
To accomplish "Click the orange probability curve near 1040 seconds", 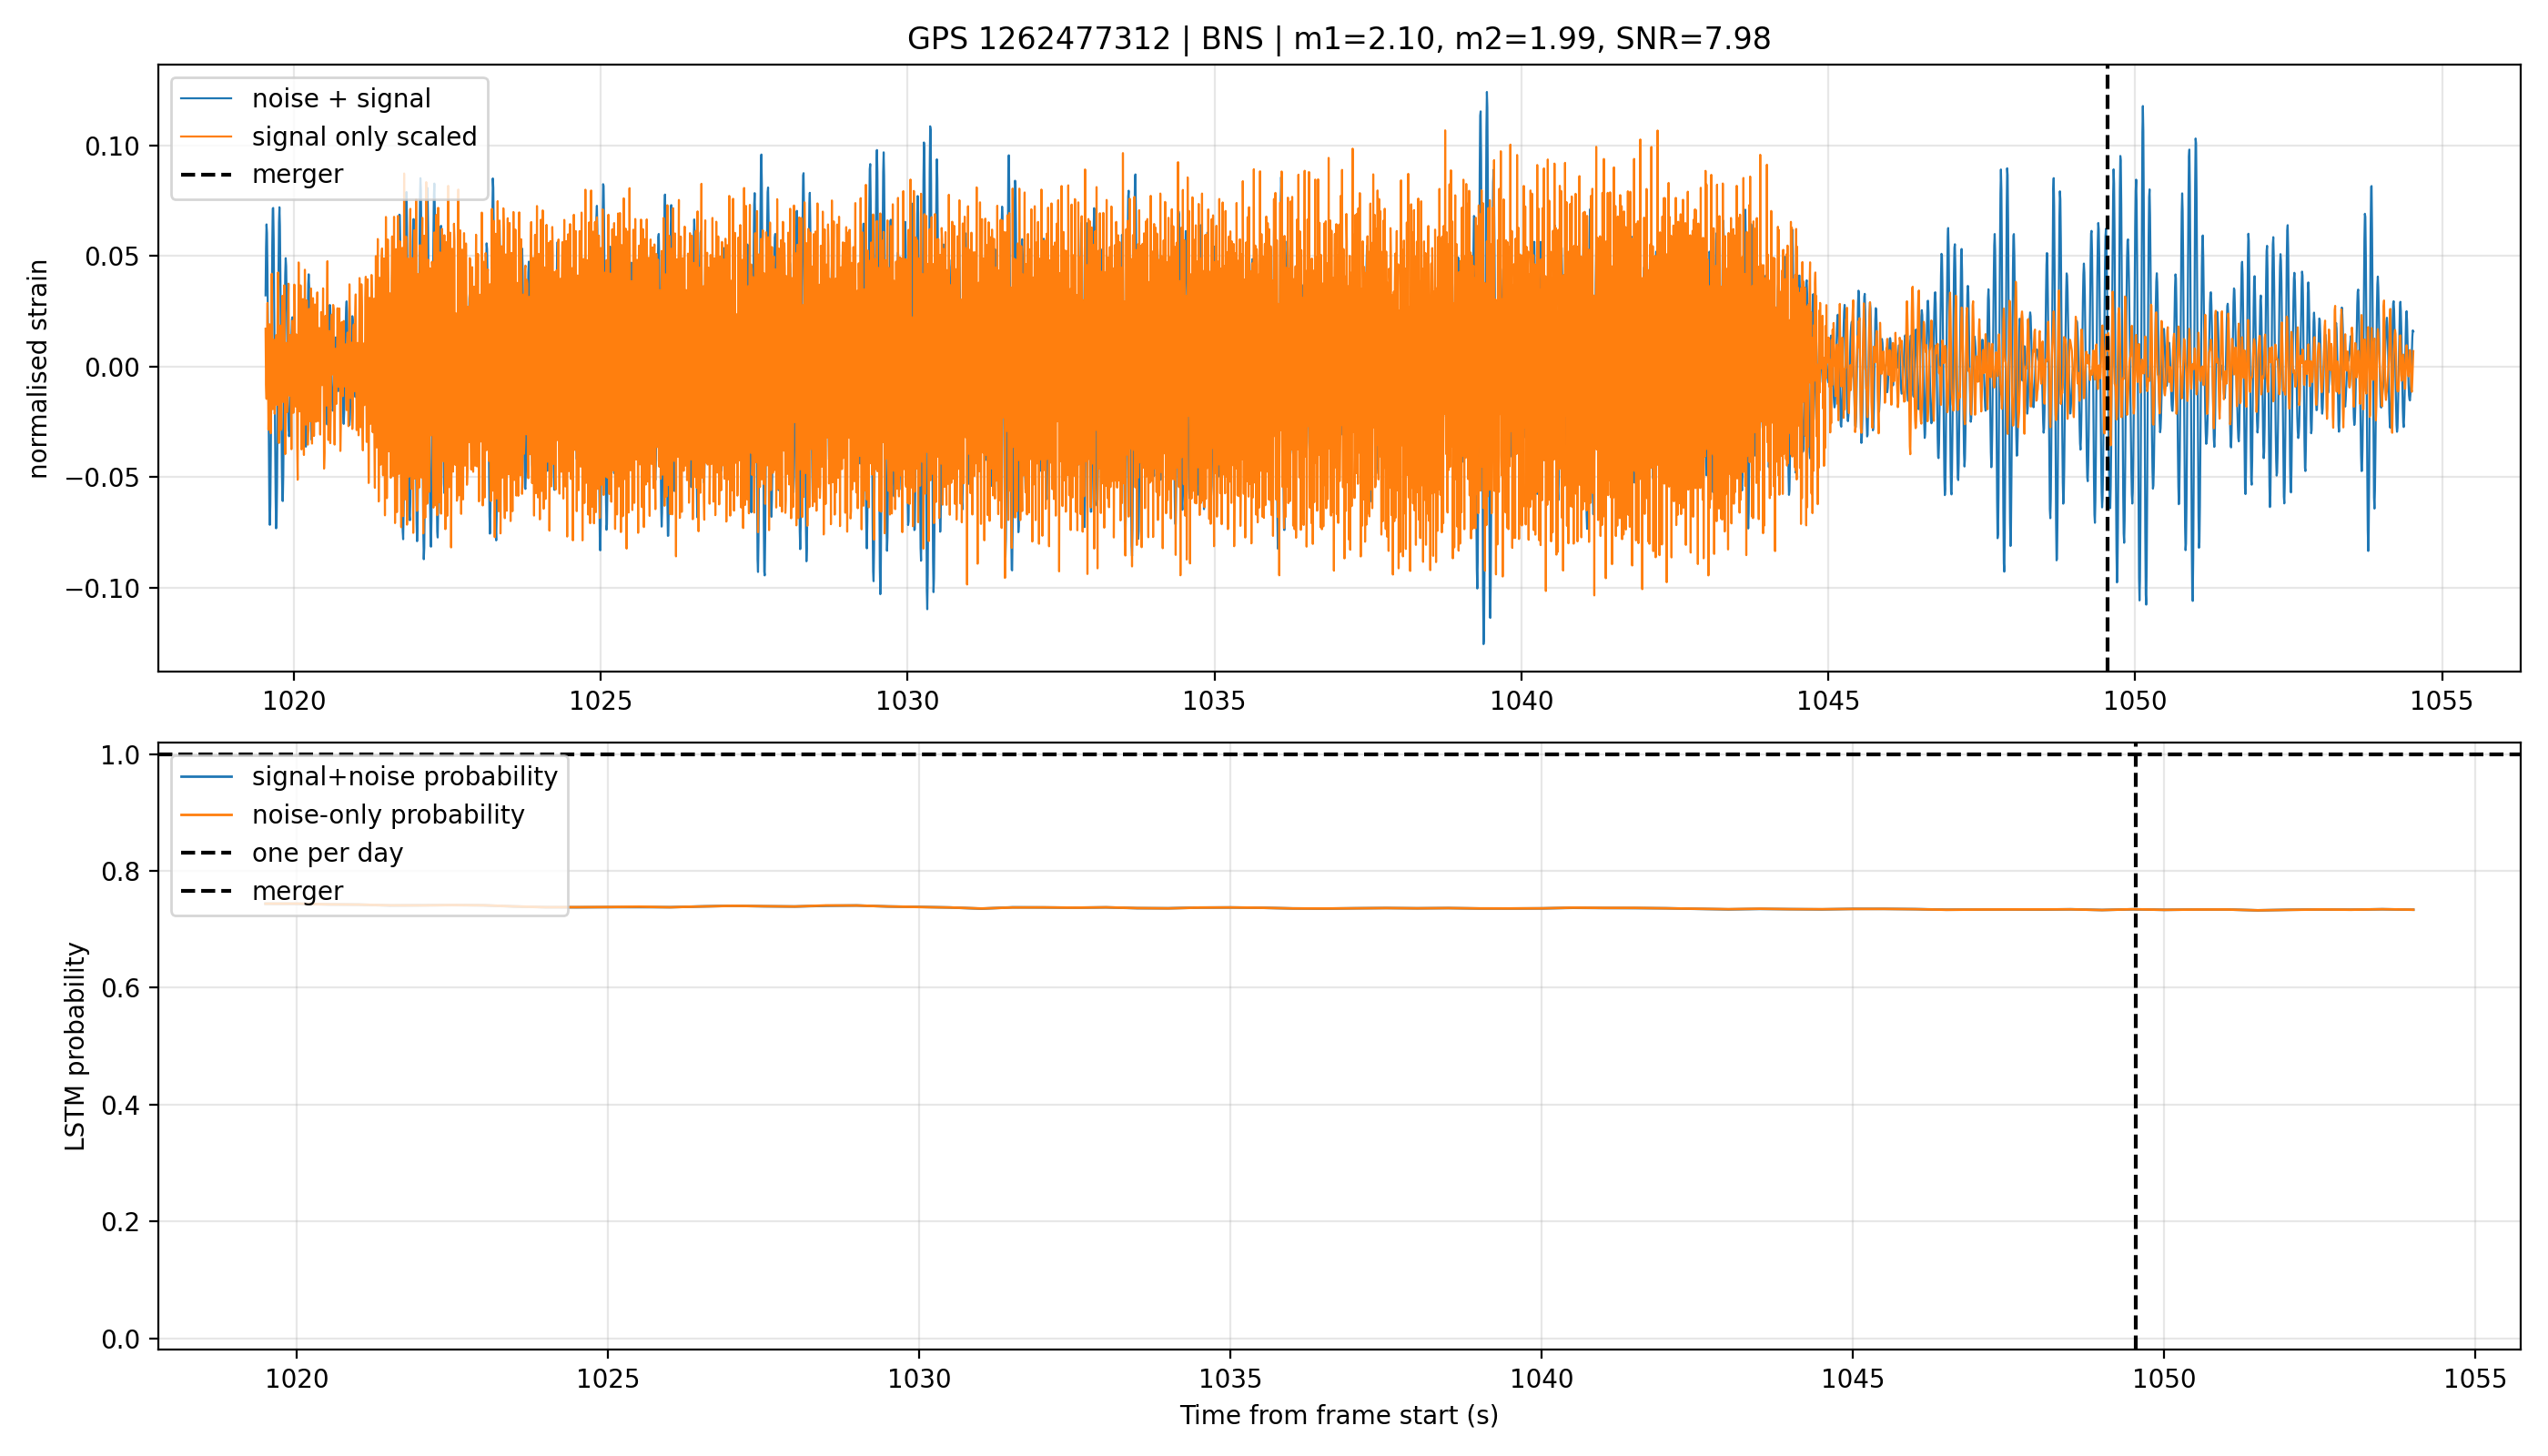I will click(1541, 908).
